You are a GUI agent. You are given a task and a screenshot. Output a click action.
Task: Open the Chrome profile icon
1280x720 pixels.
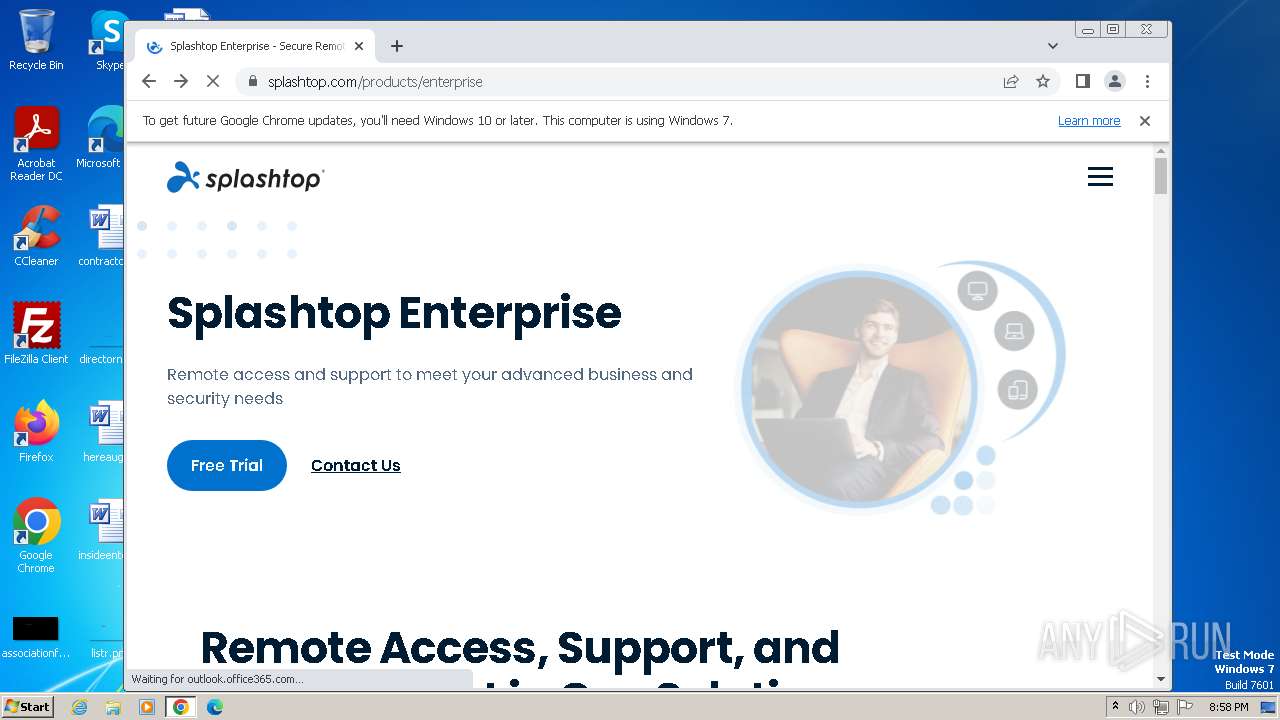pyautogui.click(x=1115, y=82)
